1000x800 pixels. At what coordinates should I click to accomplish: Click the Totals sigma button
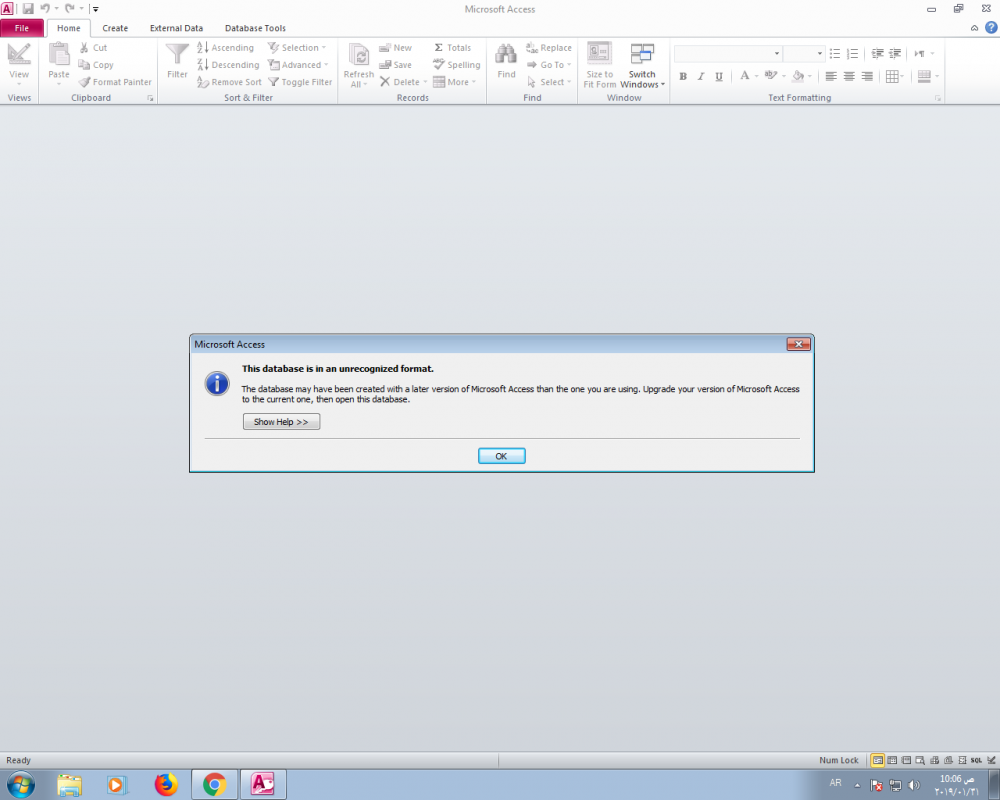[452, 48]
